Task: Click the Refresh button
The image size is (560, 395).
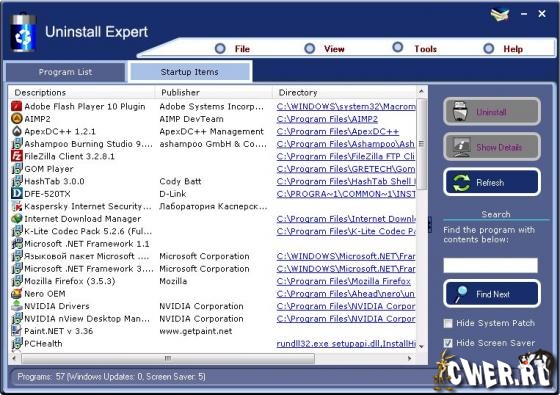Action: 492,182
